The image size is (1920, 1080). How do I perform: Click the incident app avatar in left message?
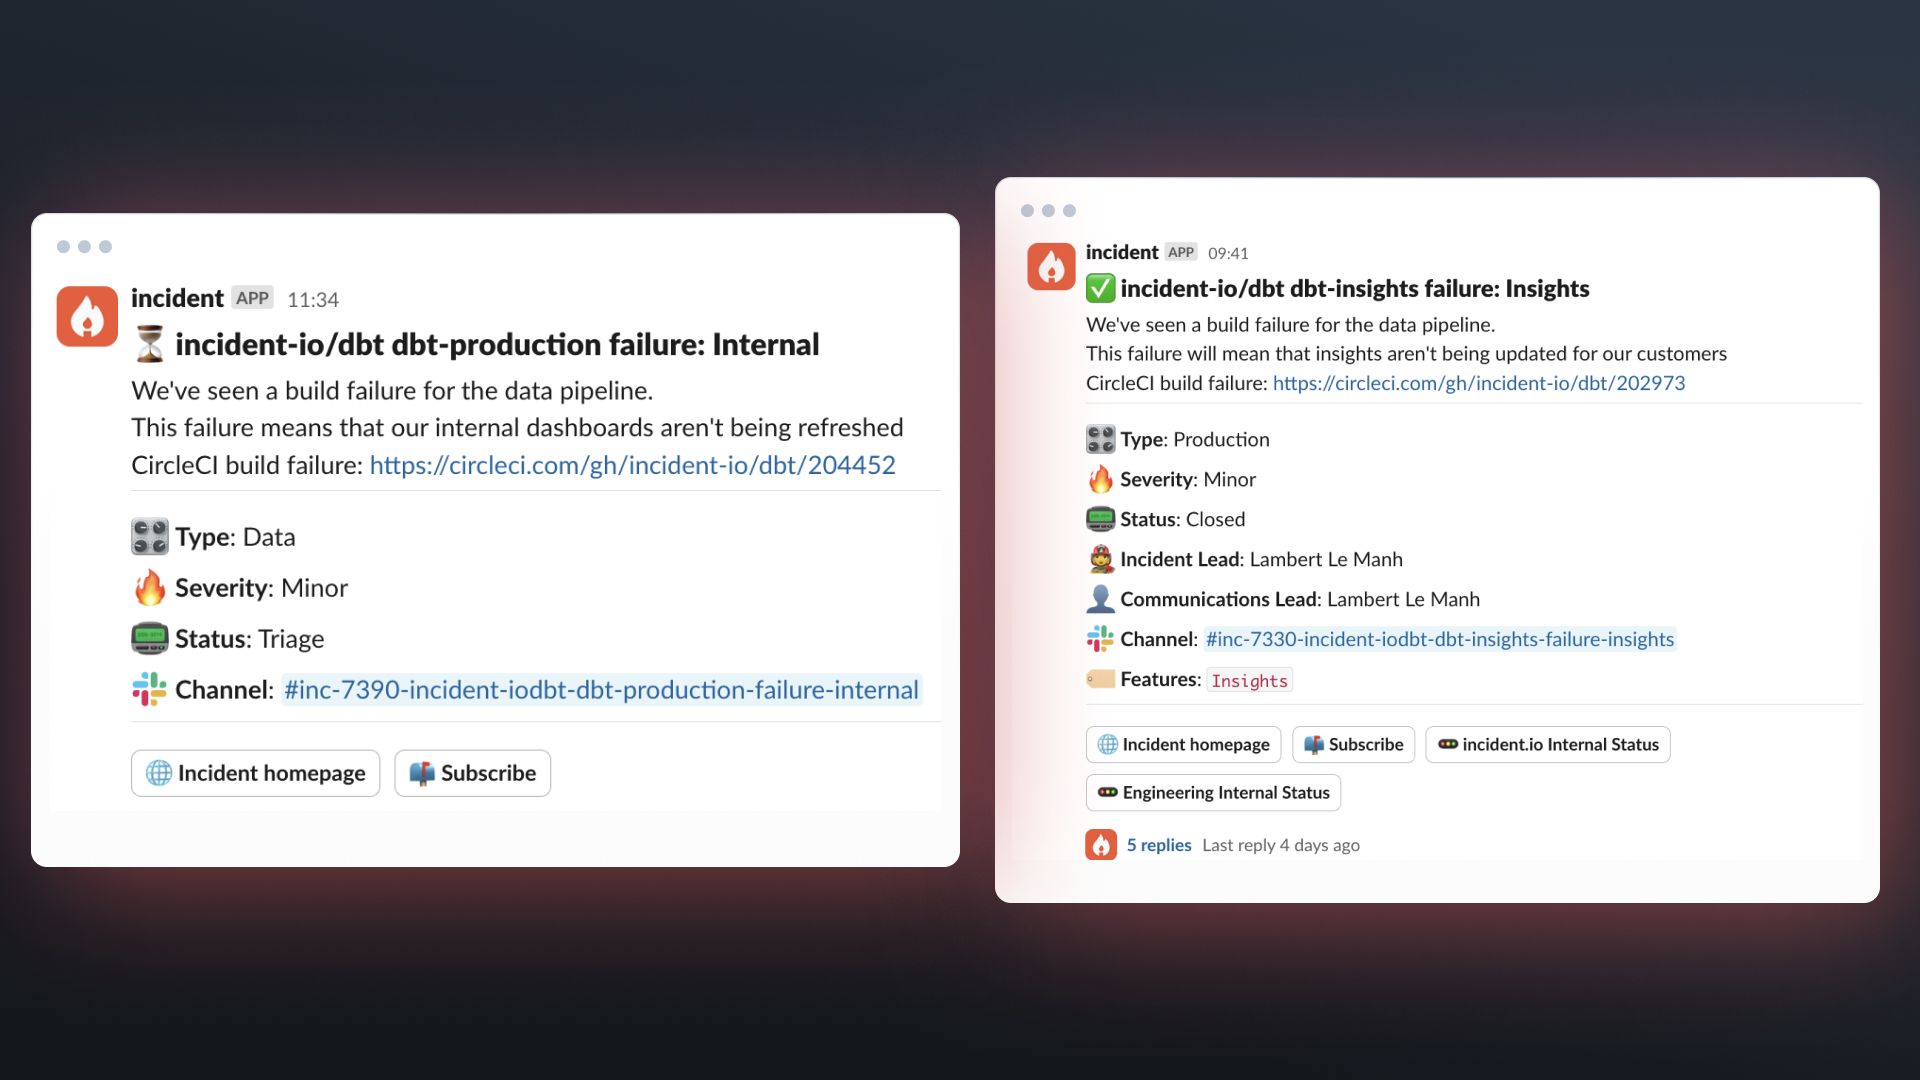[x=87, y=316]
